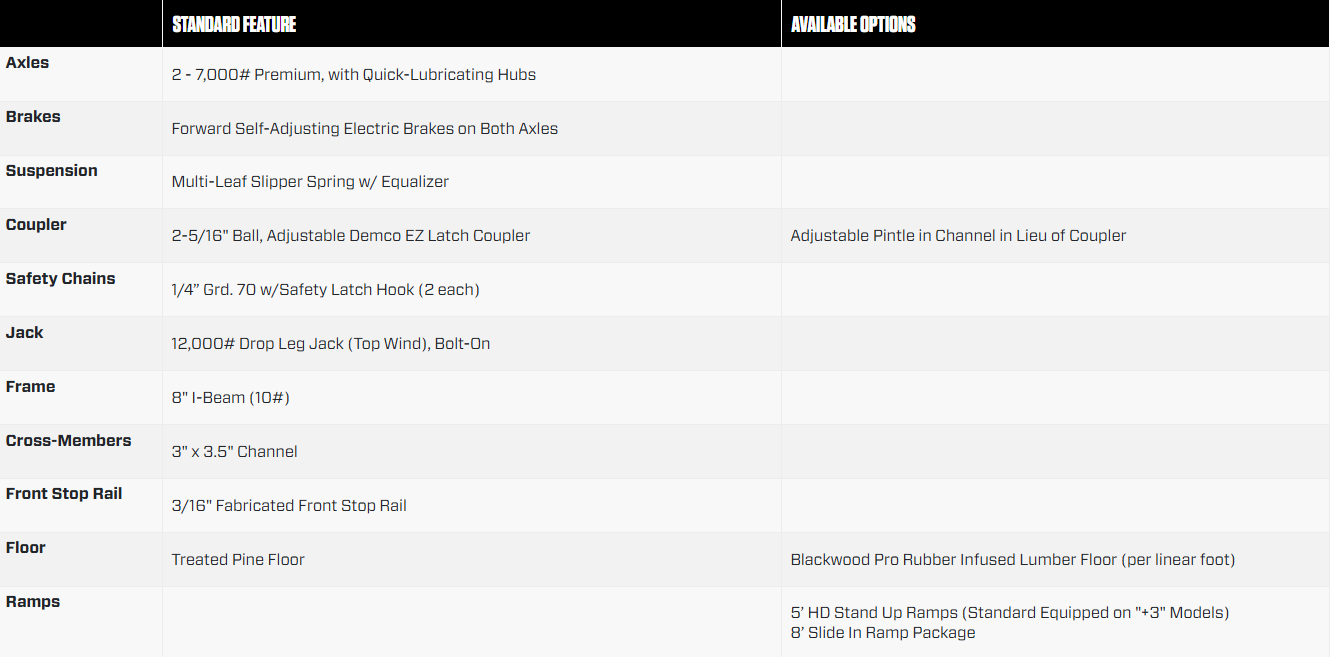Click the Jack row label
The width and height of the screenshot is (1330, 657).
pyautogui.click(x=25, y=333)
